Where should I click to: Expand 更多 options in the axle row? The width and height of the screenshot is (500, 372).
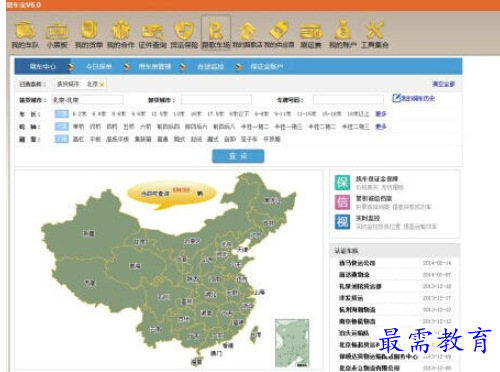coord(380,127)
